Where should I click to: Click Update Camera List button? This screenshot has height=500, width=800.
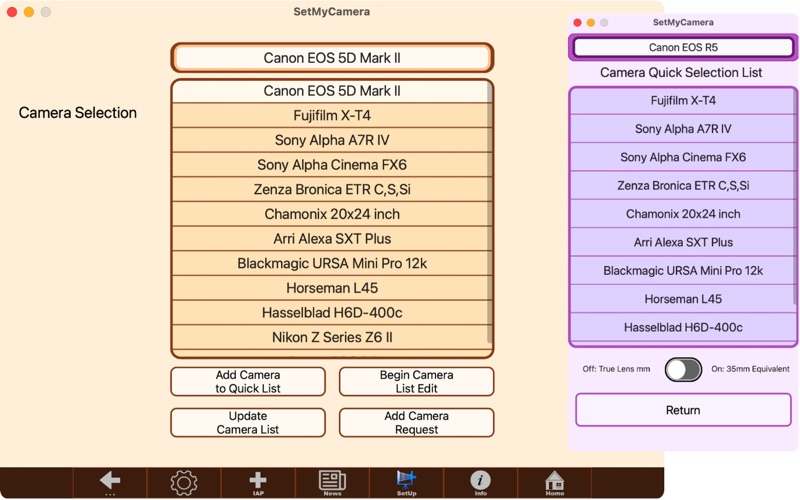coord(248,422)
